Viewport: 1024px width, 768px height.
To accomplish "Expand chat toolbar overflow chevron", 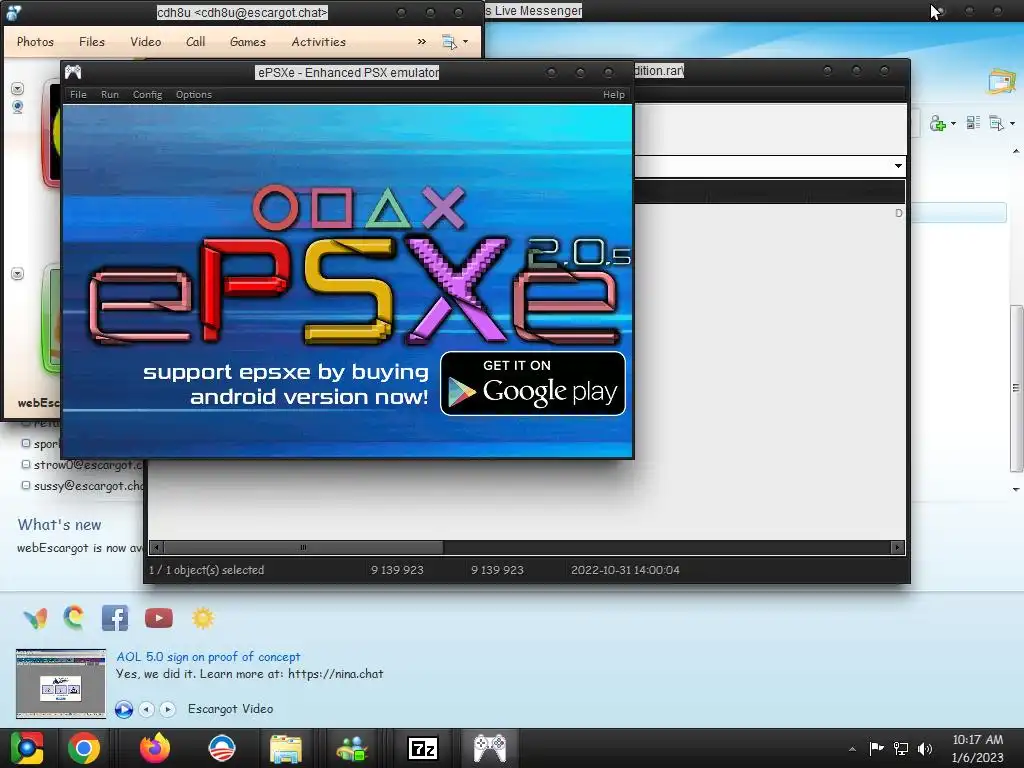I will click(422, 42).
